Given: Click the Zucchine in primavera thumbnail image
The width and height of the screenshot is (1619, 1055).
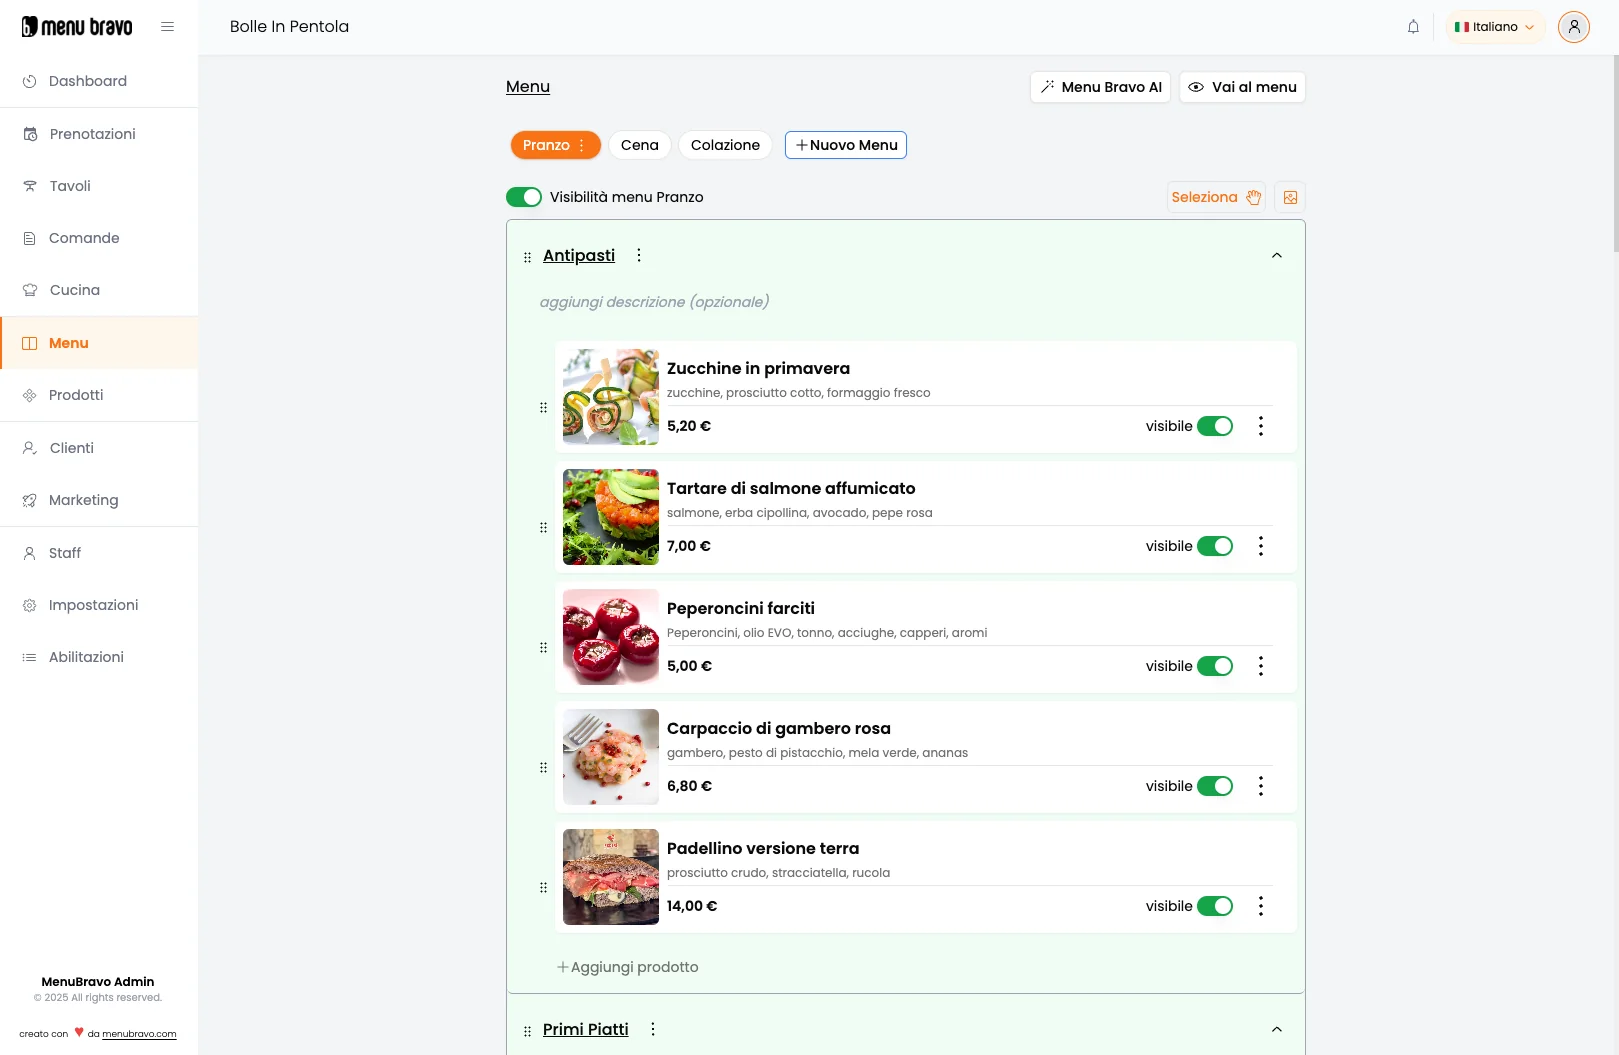Looking at the screenshot, I should tap(610, 397).
